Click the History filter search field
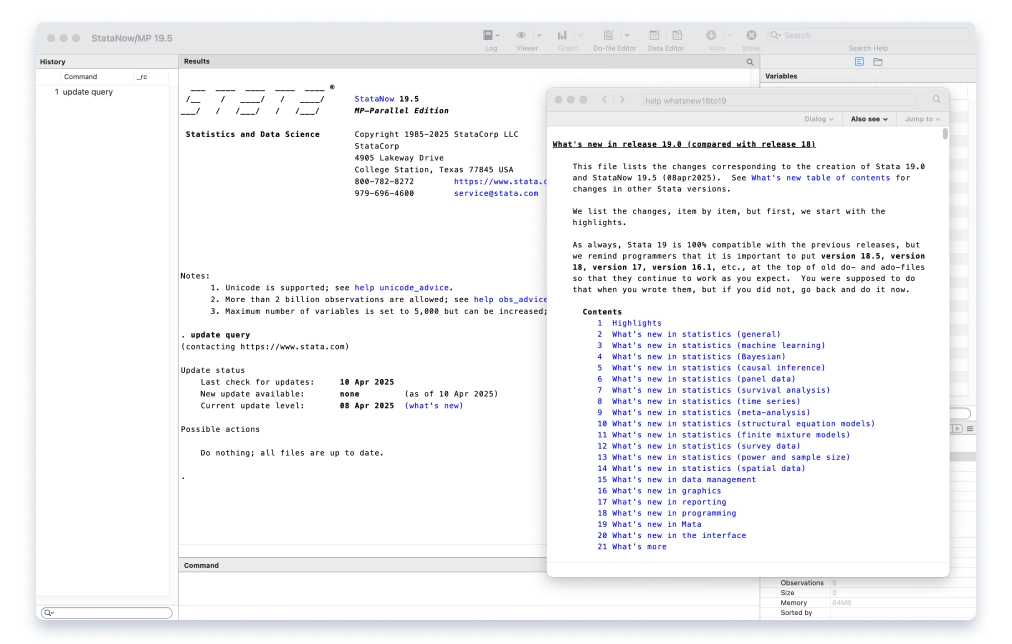Viewport: 1012px width, 644px height. [x=106, y=612]
